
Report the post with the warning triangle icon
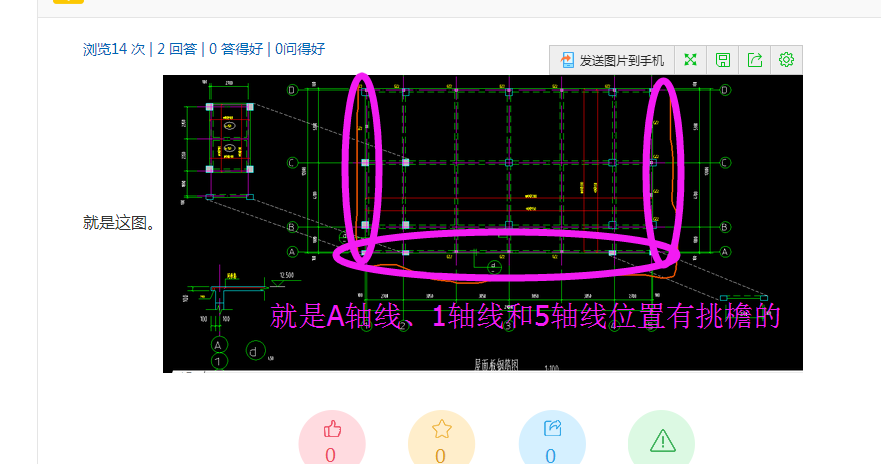[662, 440]
